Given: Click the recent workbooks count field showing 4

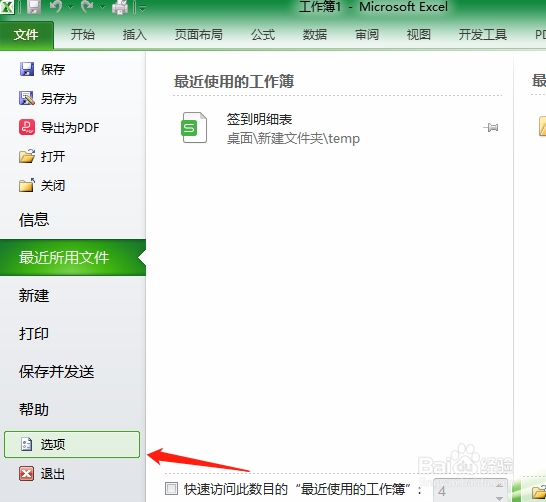Looking at the screenshot, I should coord(470,491).
